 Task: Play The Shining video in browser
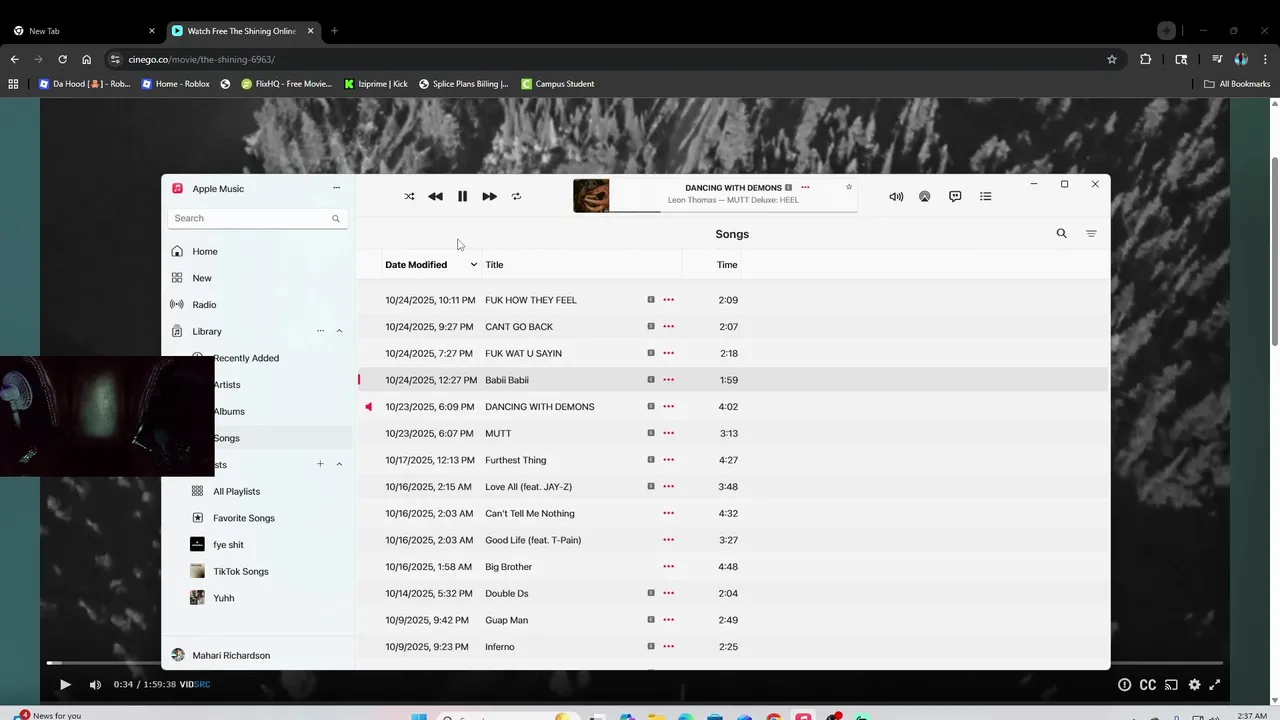[65, 685]
